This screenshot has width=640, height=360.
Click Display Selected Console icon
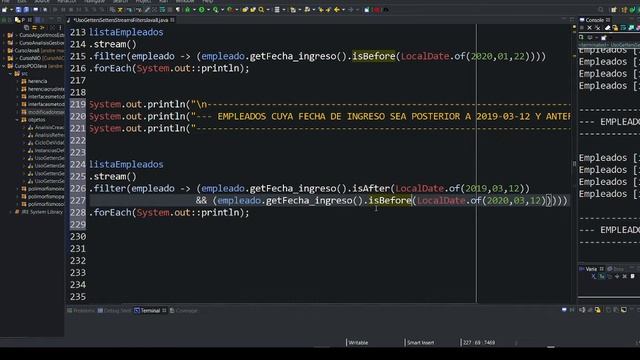pos(590,38)
